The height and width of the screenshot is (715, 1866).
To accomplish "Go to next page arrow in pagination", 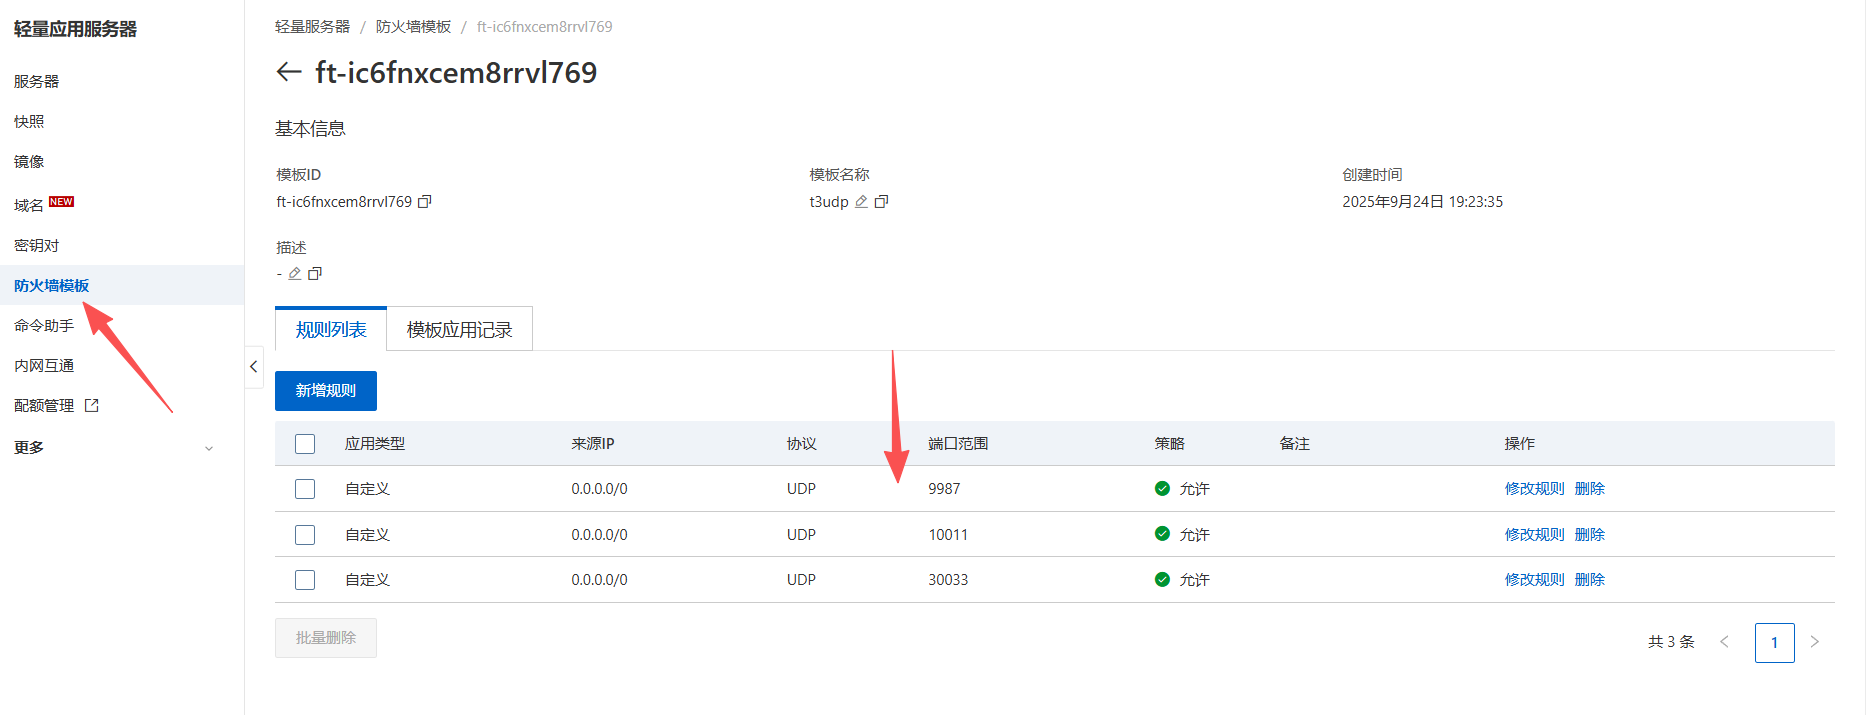I will click(1814, 642).
